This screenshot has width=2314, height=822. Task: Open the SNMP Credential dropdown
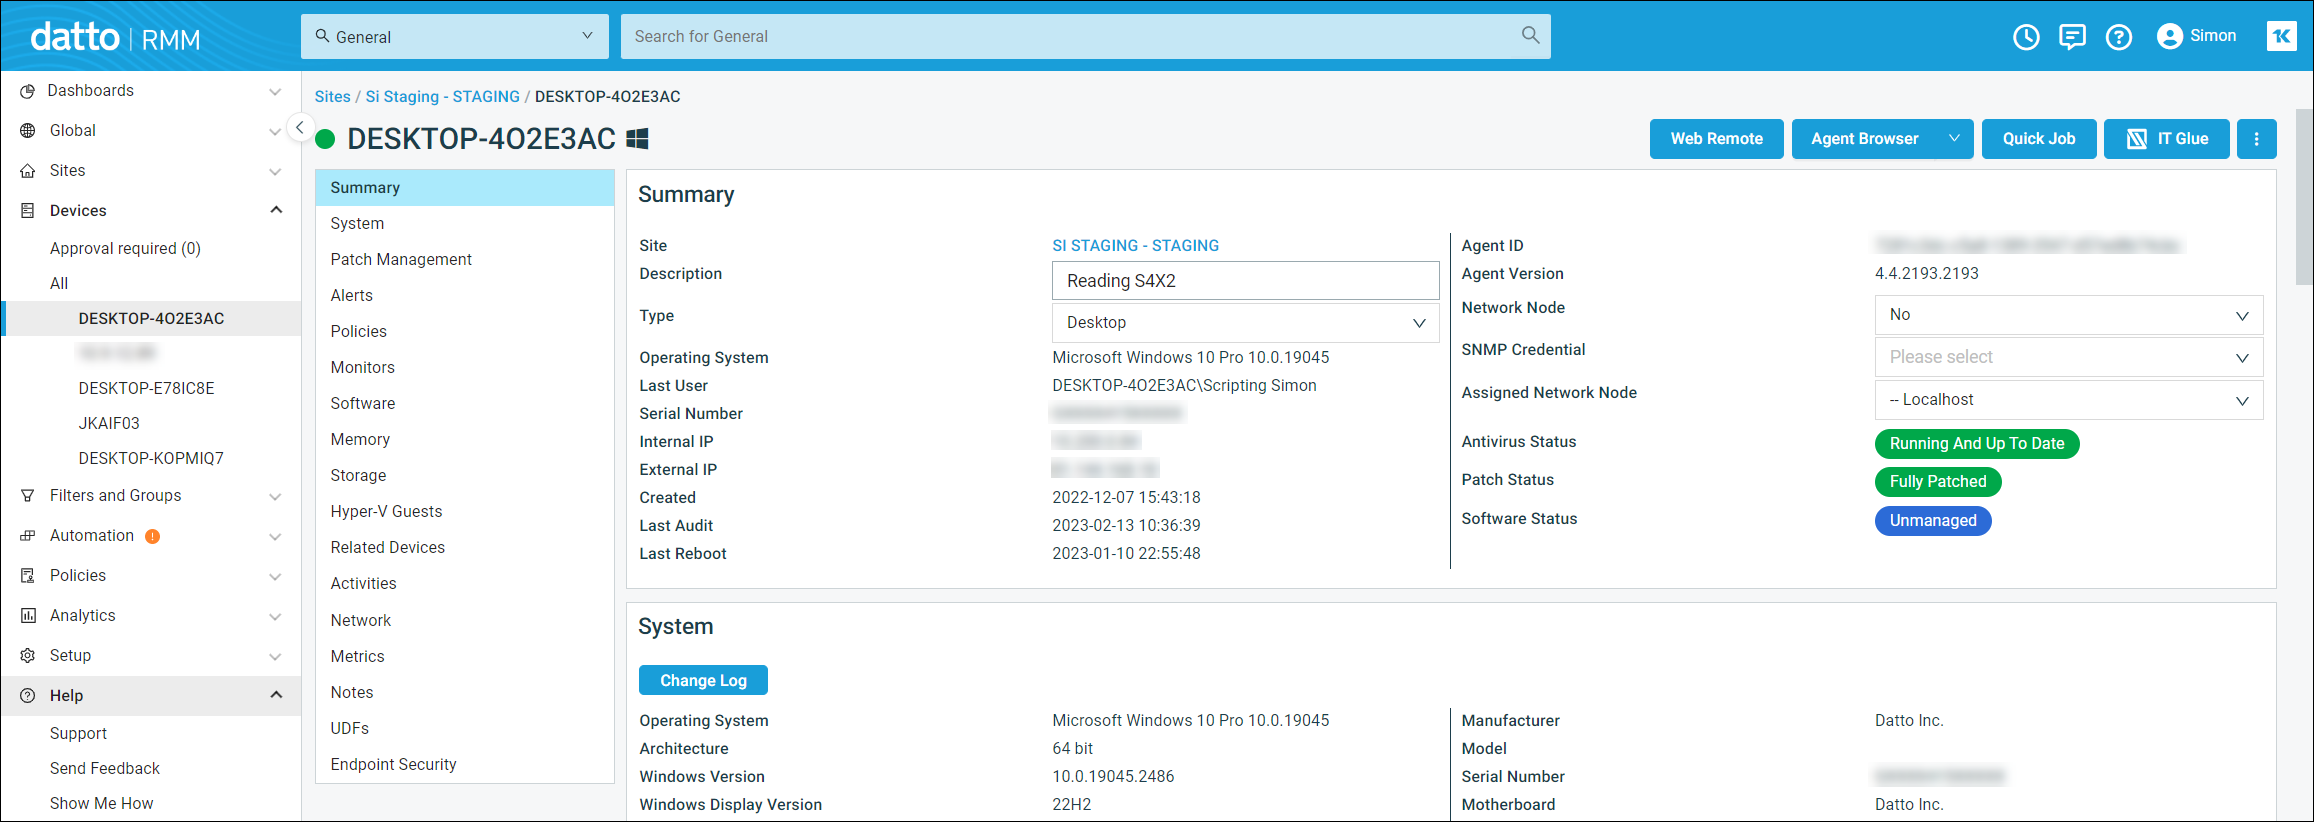coord(2068,357)
